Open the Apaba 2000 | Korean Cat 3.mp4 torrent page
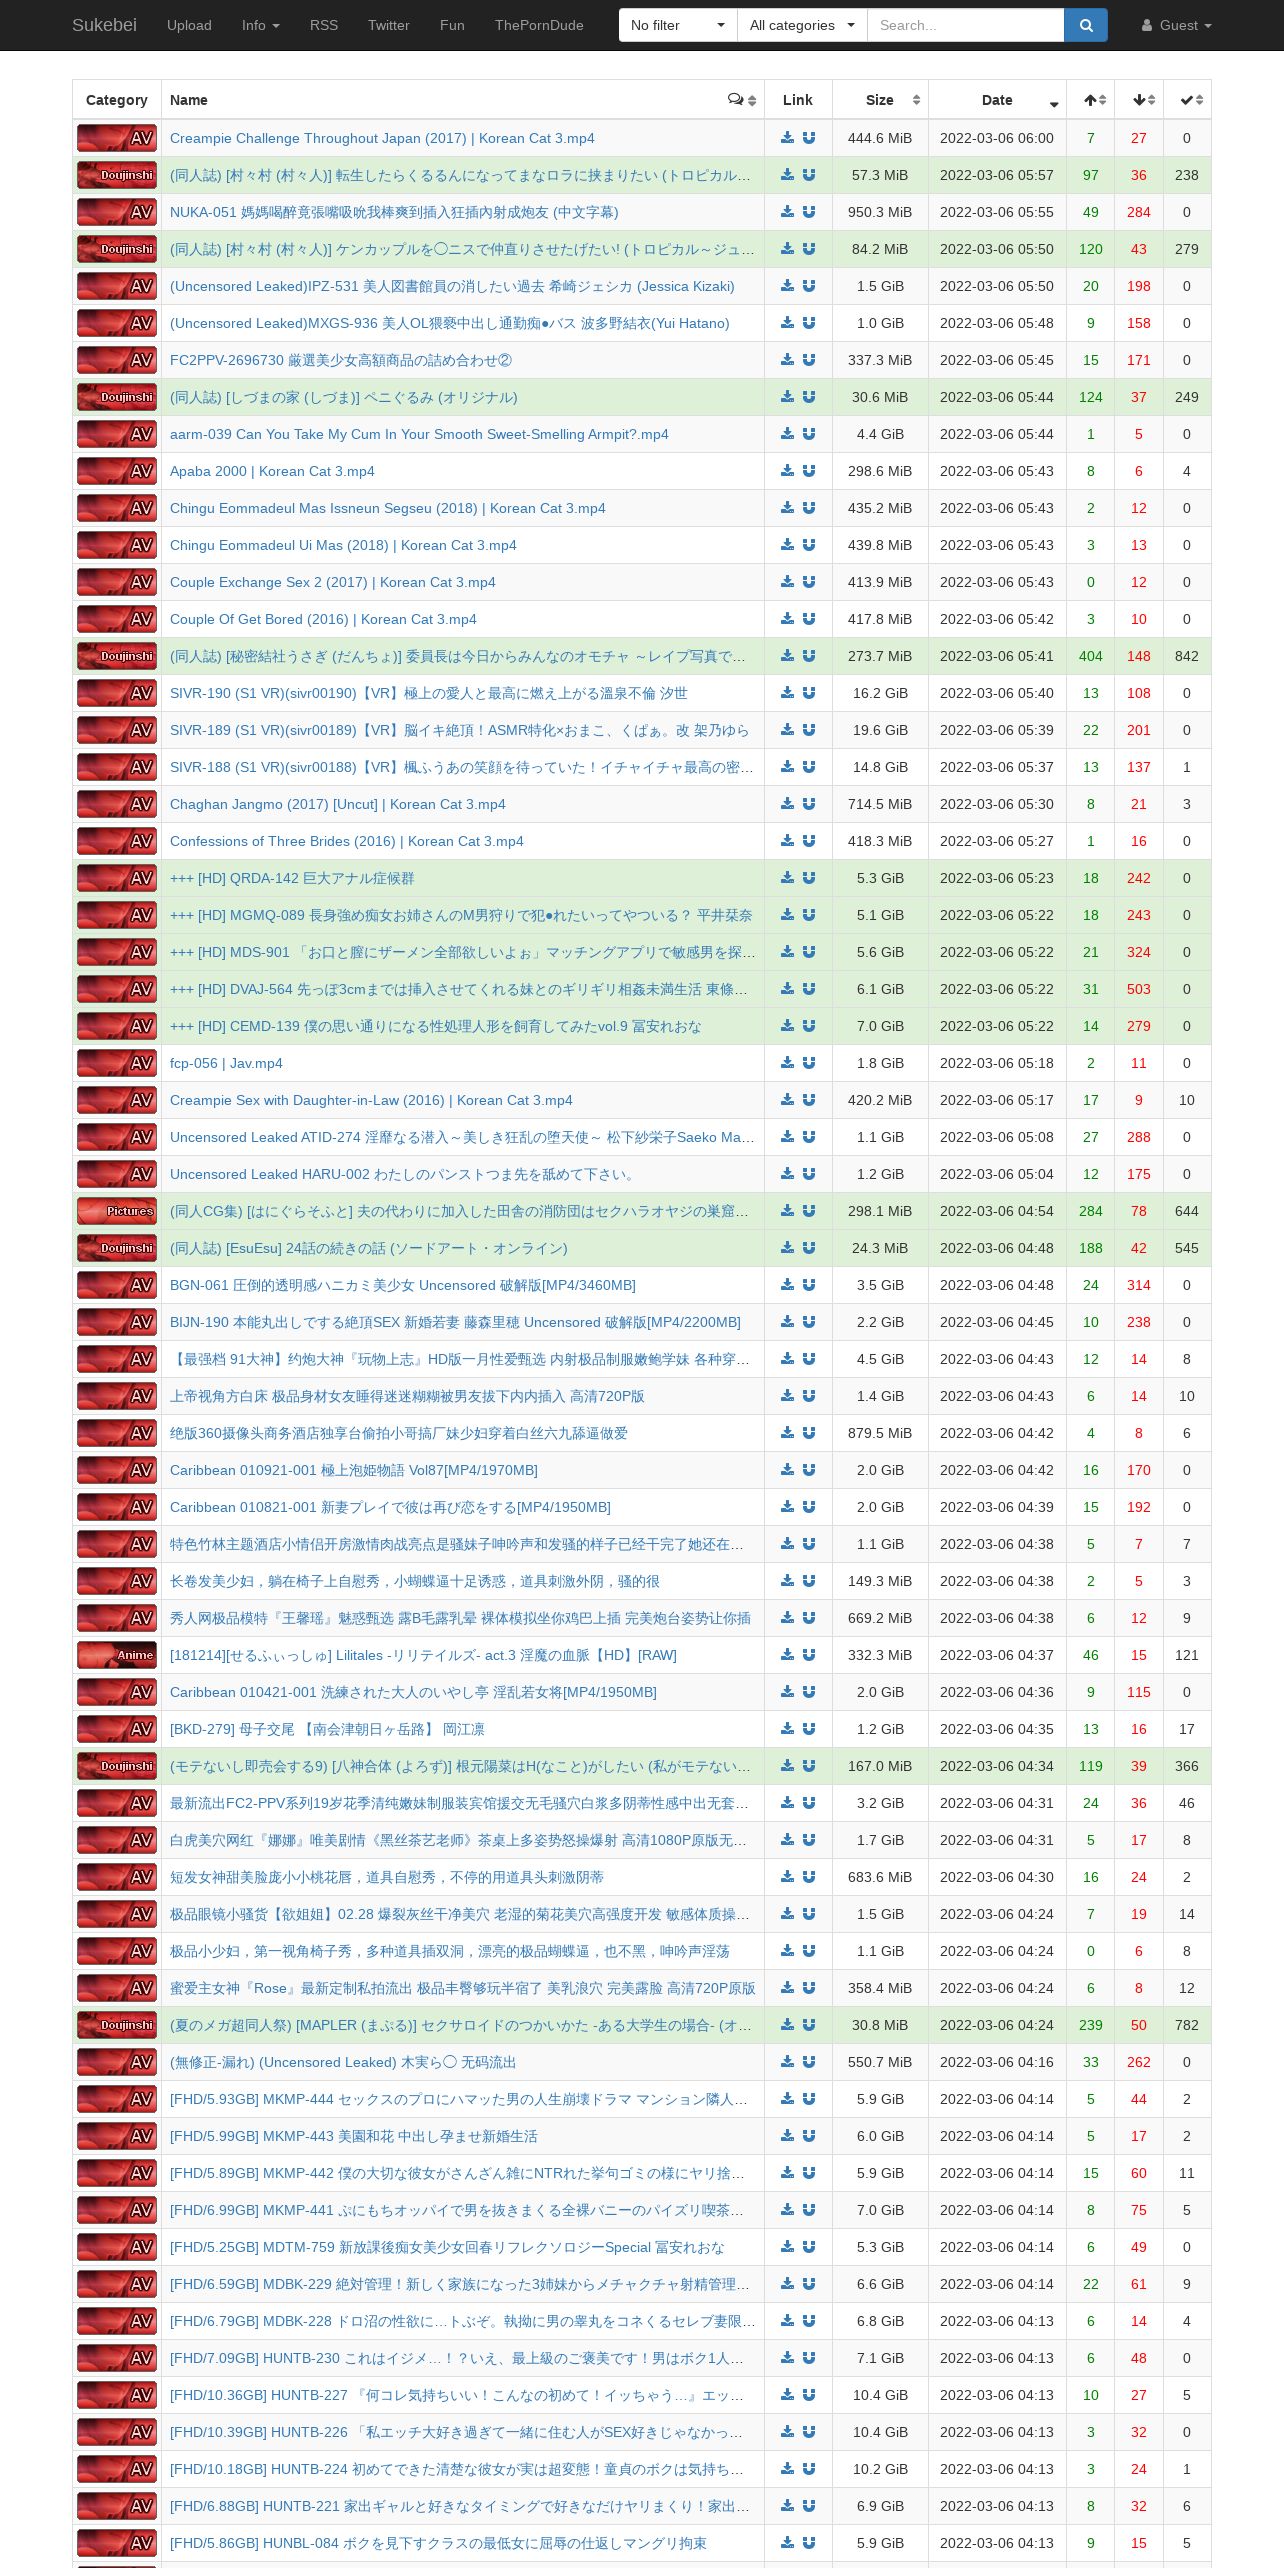 click(x=272, y=471)
